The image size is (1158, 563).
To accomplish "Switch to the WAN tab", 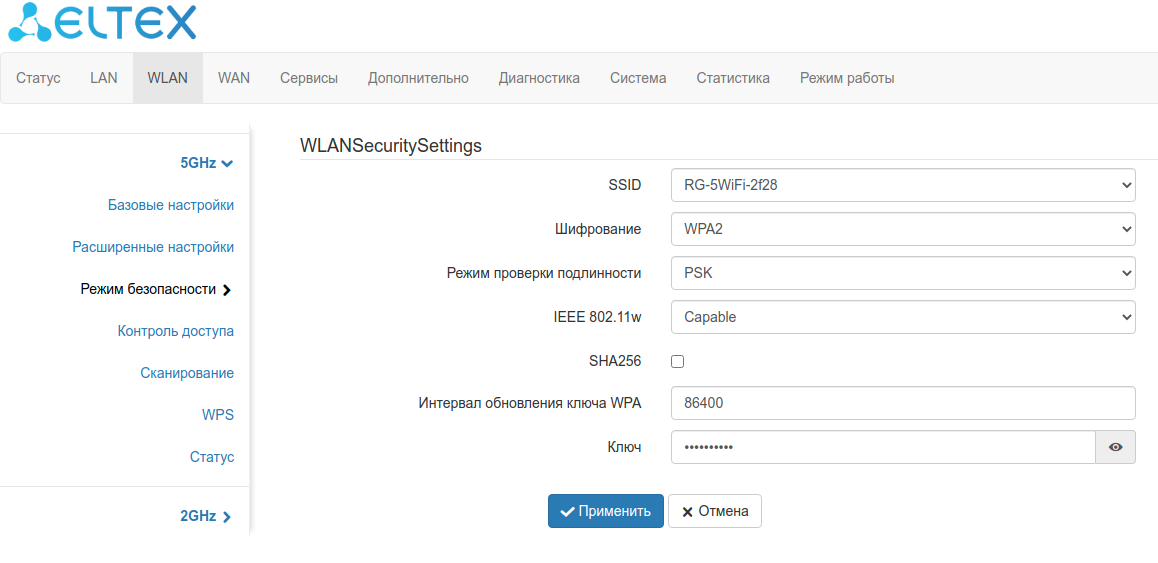I will [234, 78].
